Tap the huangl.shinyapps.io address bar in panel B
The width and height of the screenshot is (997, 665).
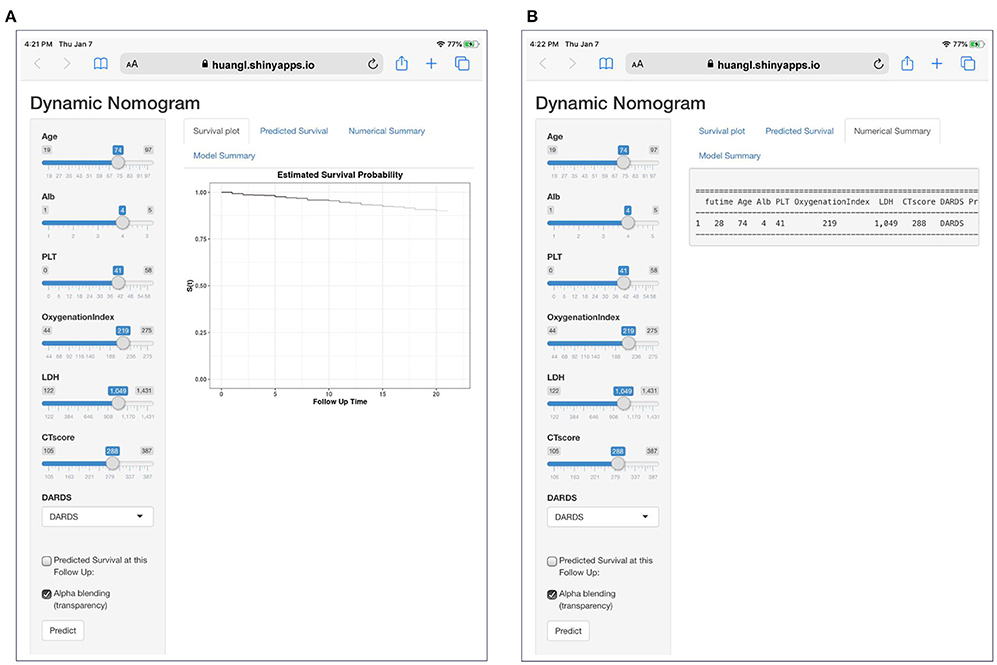[x=757, y=64]
